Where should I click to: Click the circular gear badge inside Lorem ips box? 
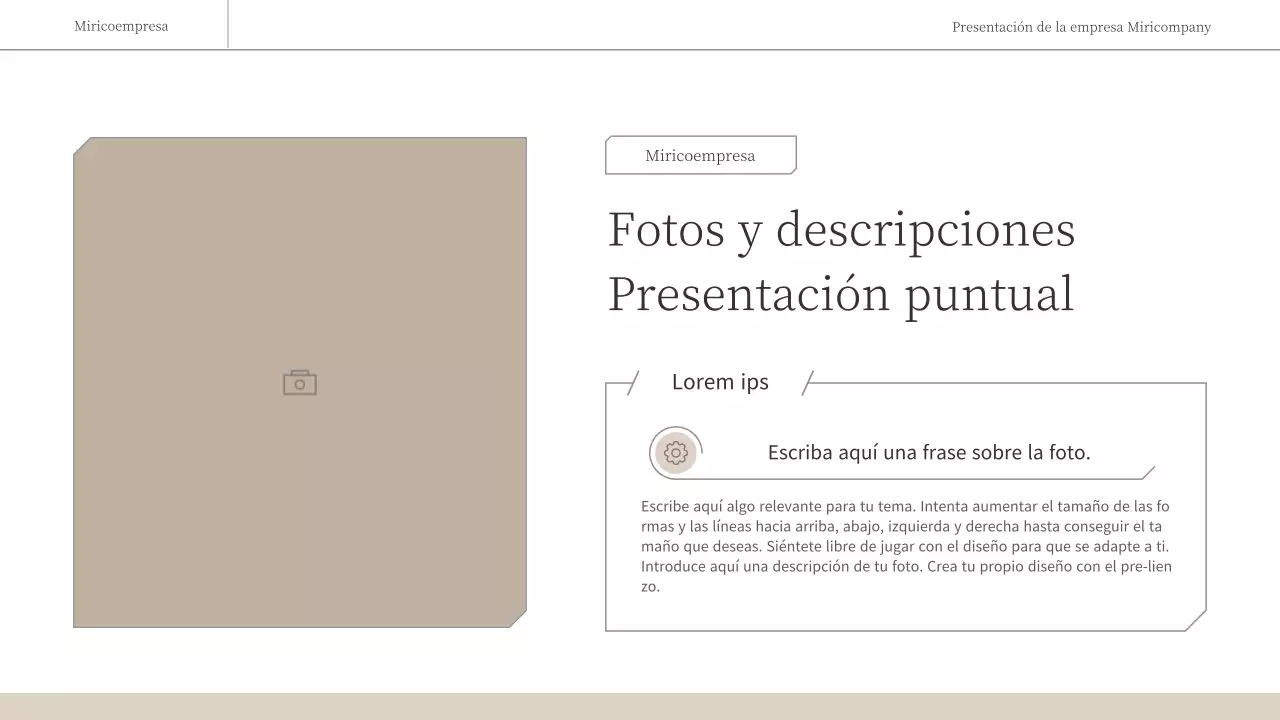676,452
